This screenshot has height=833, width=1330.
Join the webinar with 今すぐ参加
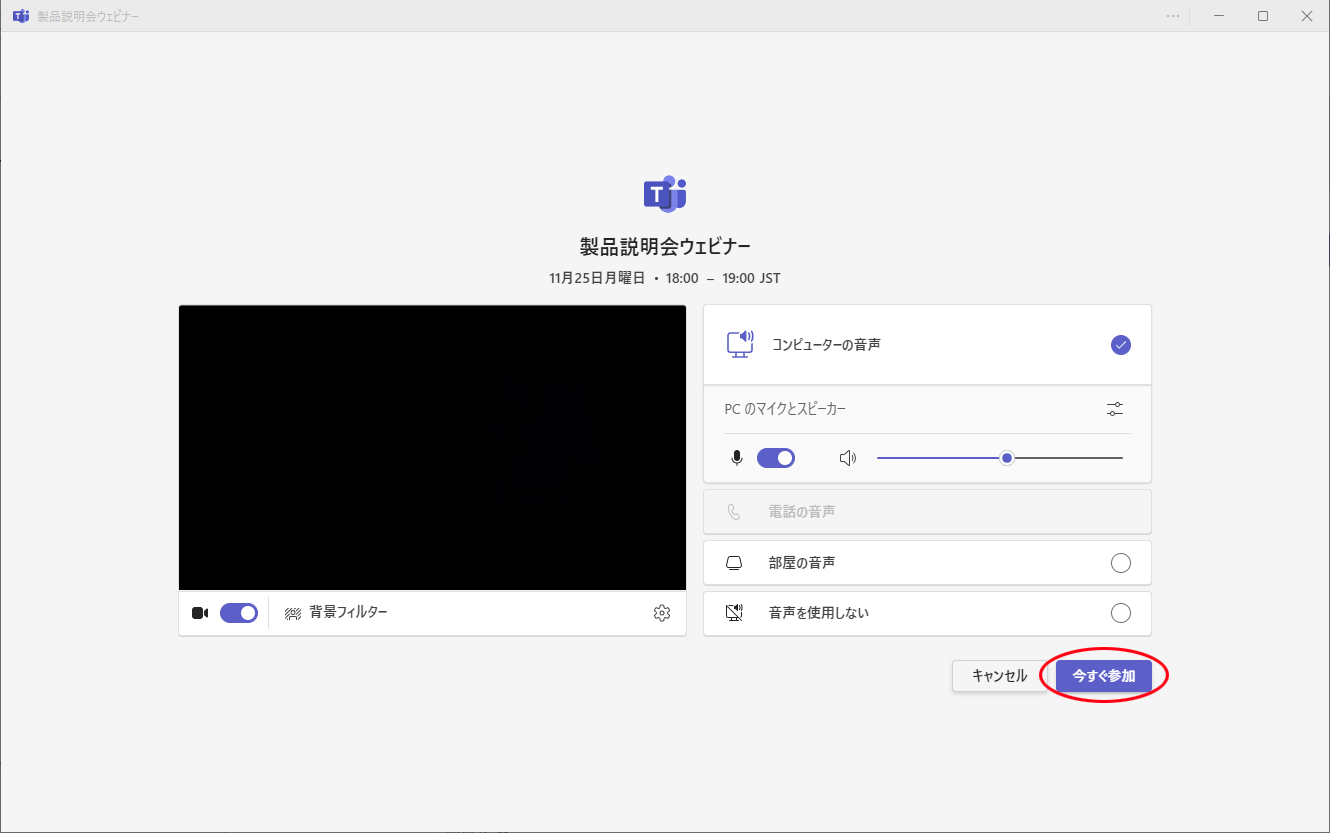[x=1103, y=675]
